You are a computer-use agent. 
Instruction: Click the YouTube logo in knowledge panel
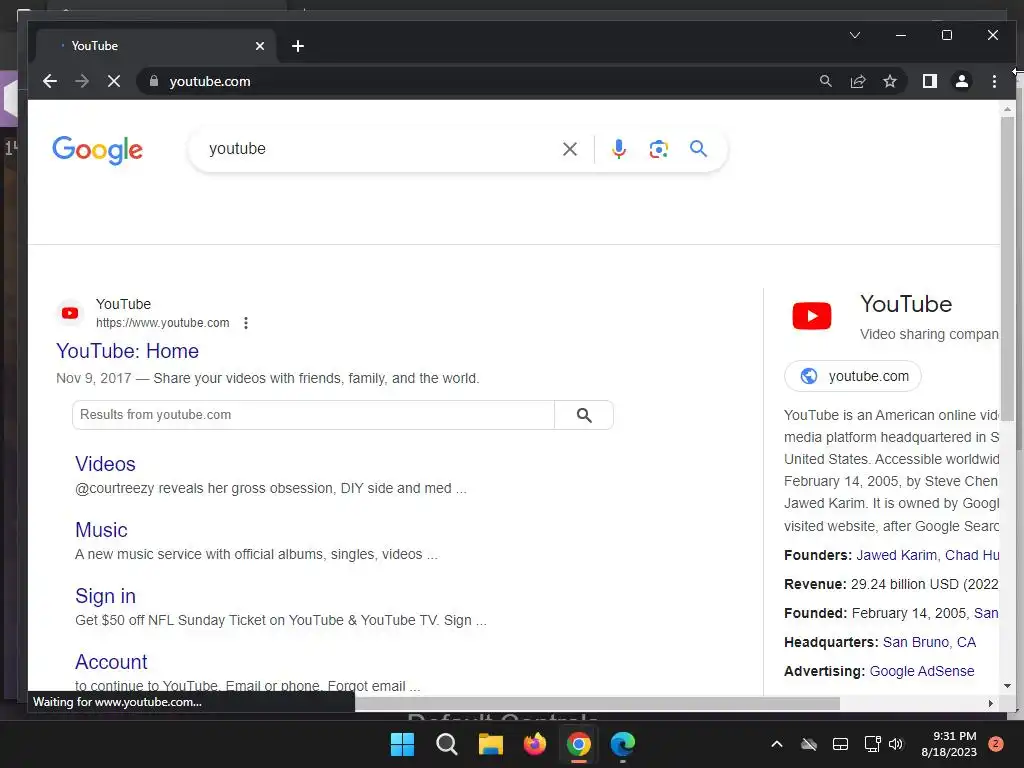coord(812,316)
